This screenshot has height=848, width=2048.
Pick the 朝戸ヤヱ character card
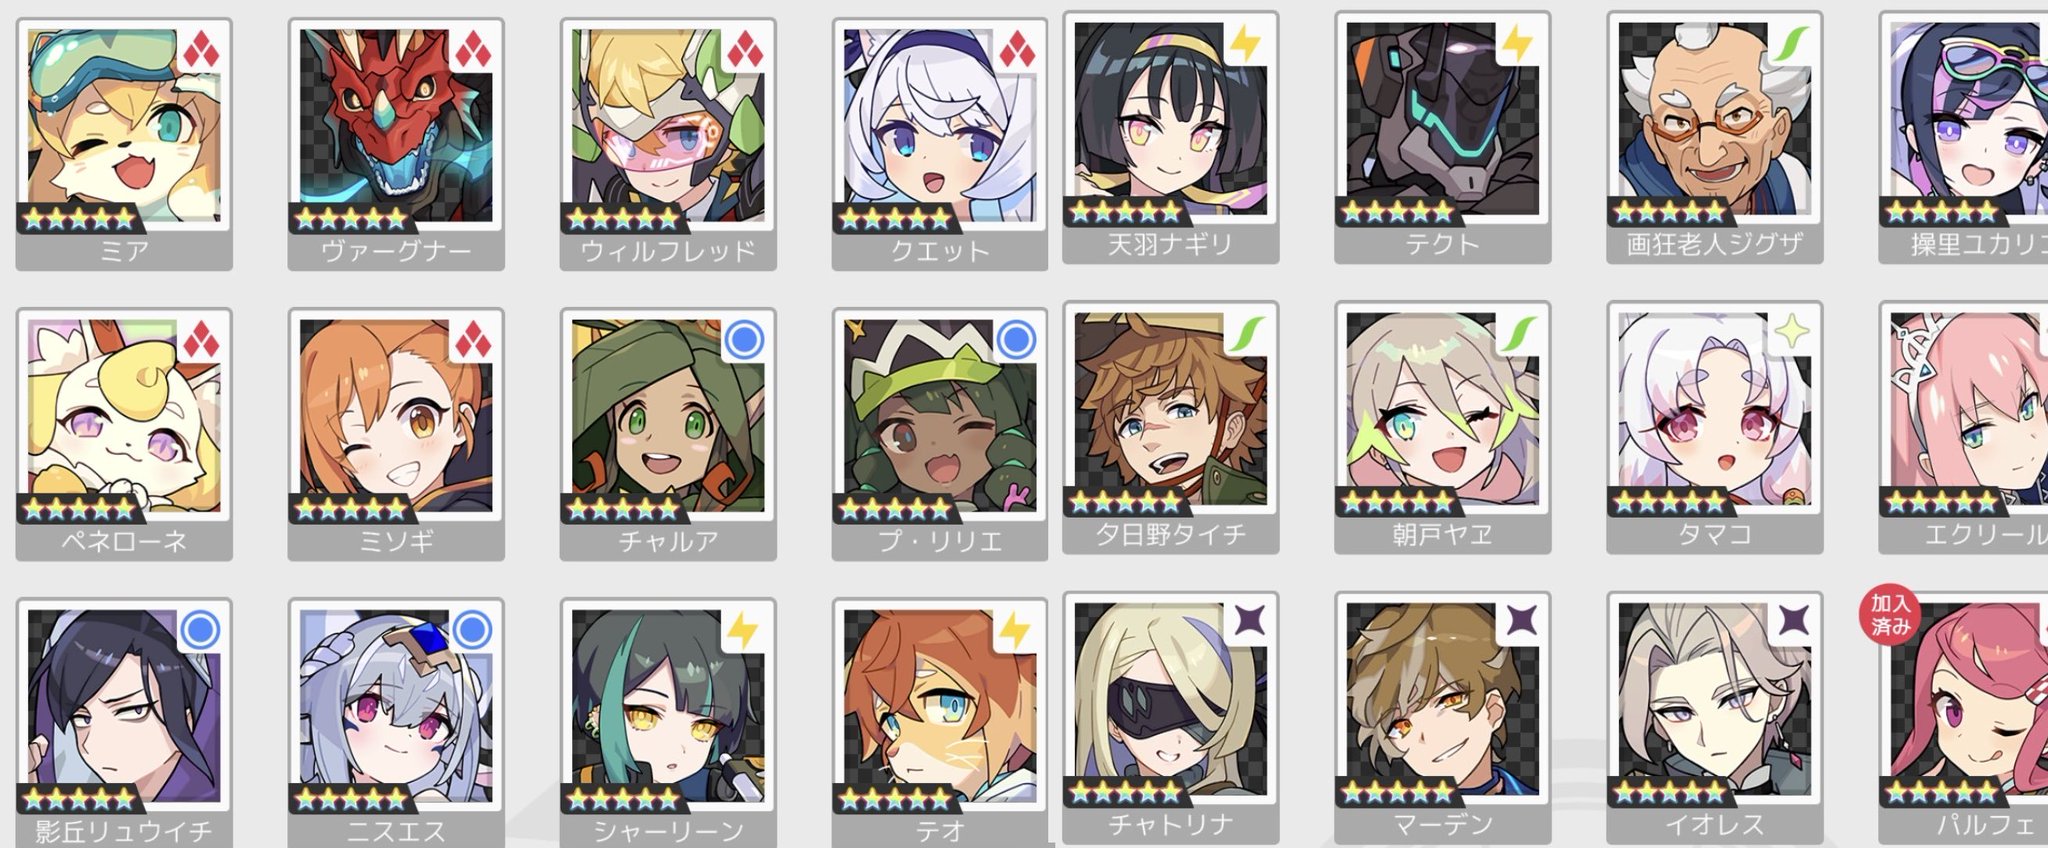[x=1443, y=427]
